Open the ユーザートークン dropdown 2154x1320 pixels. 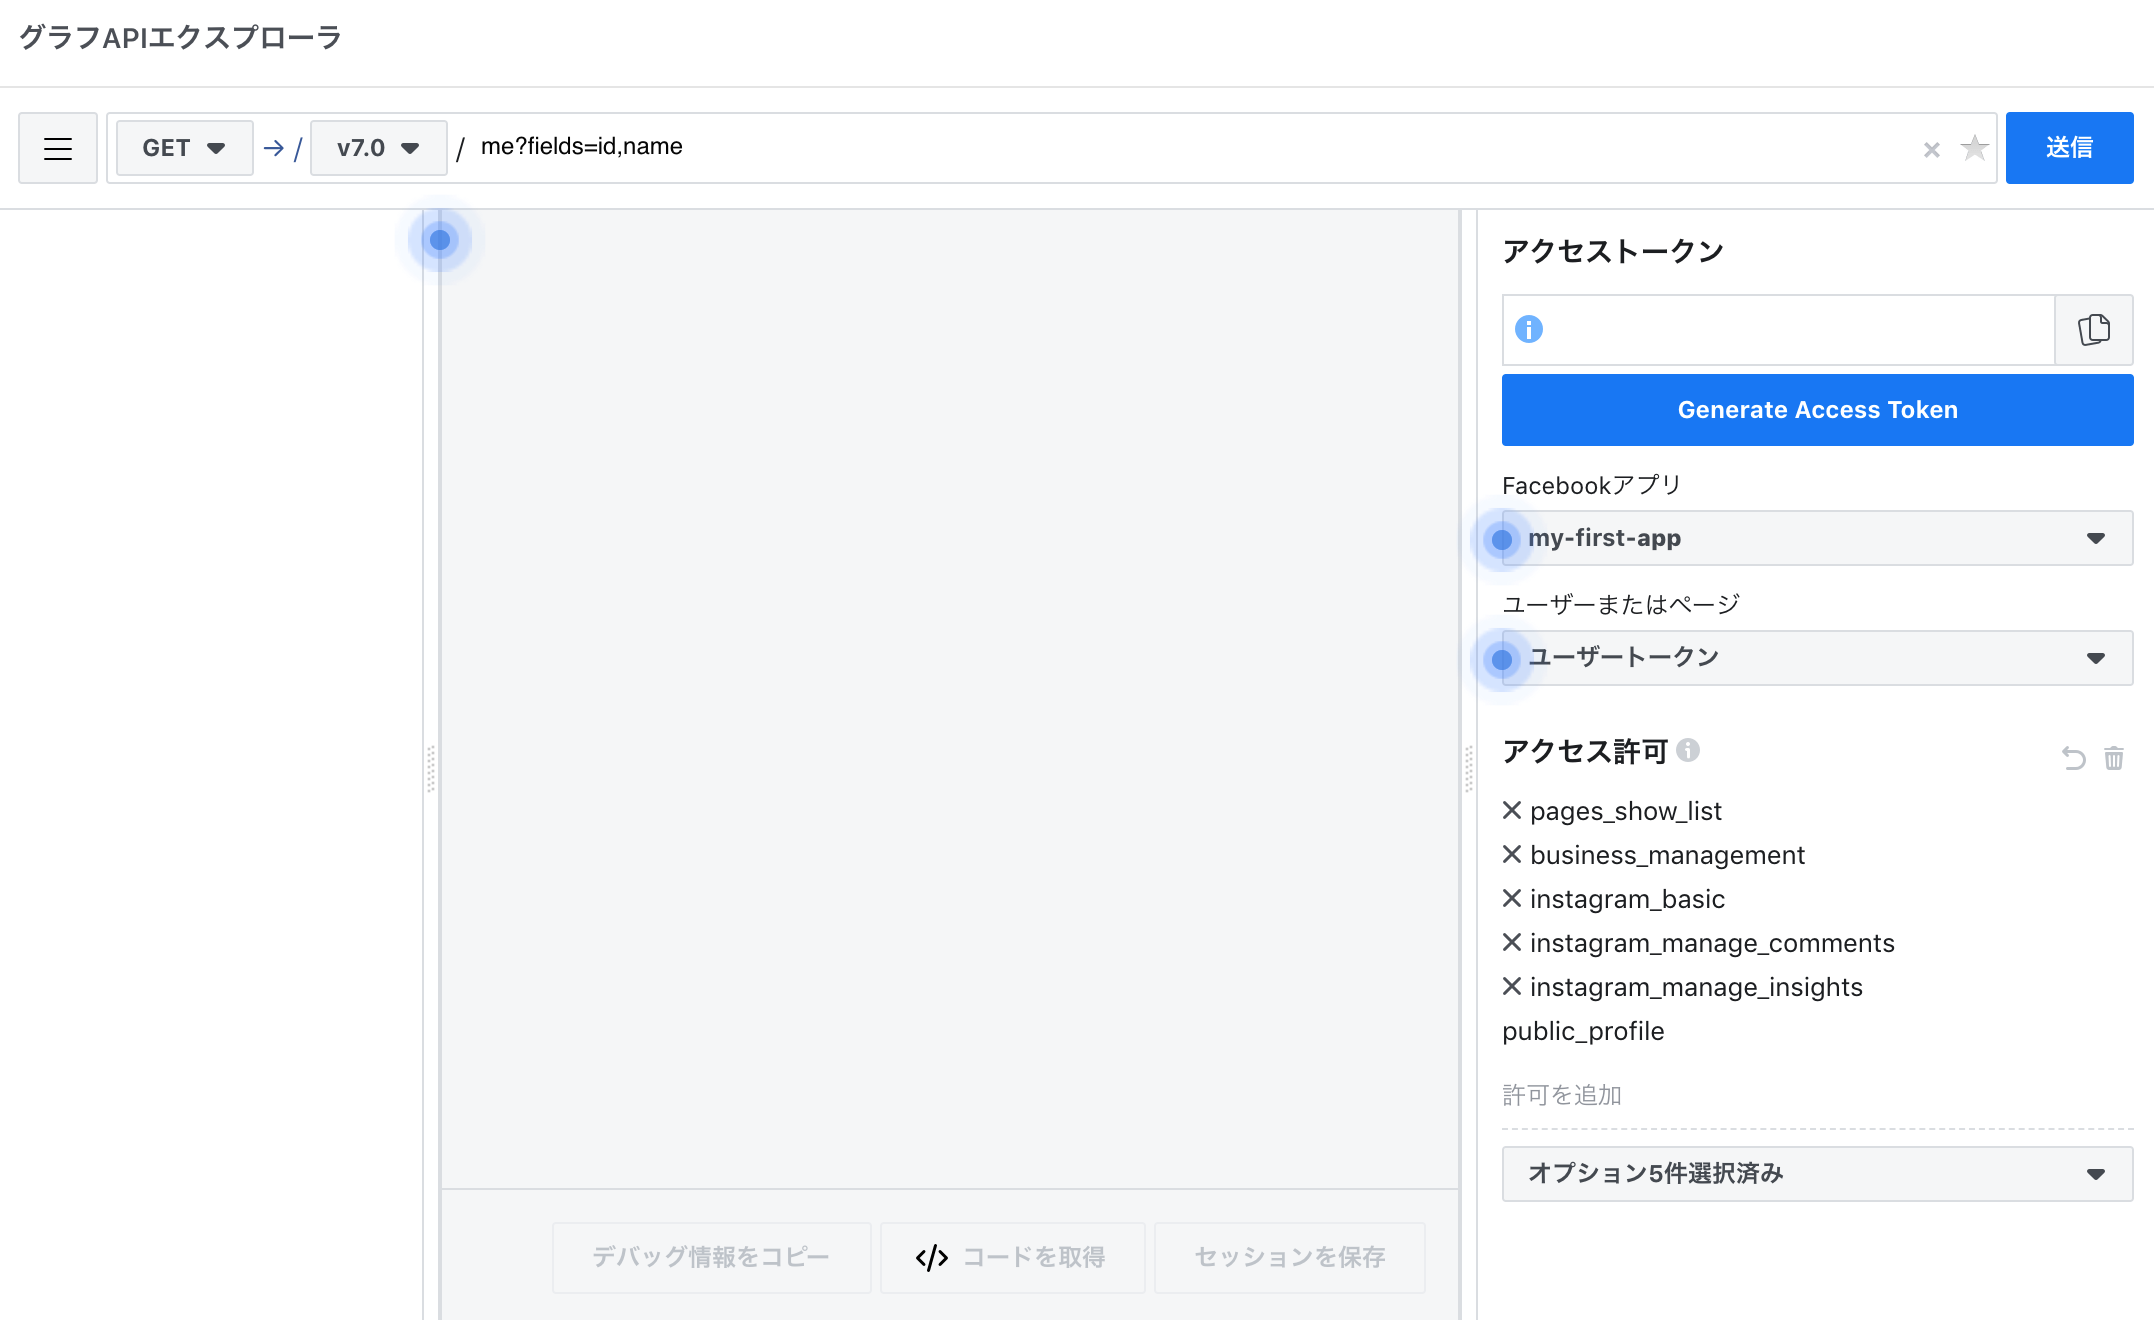coord(1816,658)
